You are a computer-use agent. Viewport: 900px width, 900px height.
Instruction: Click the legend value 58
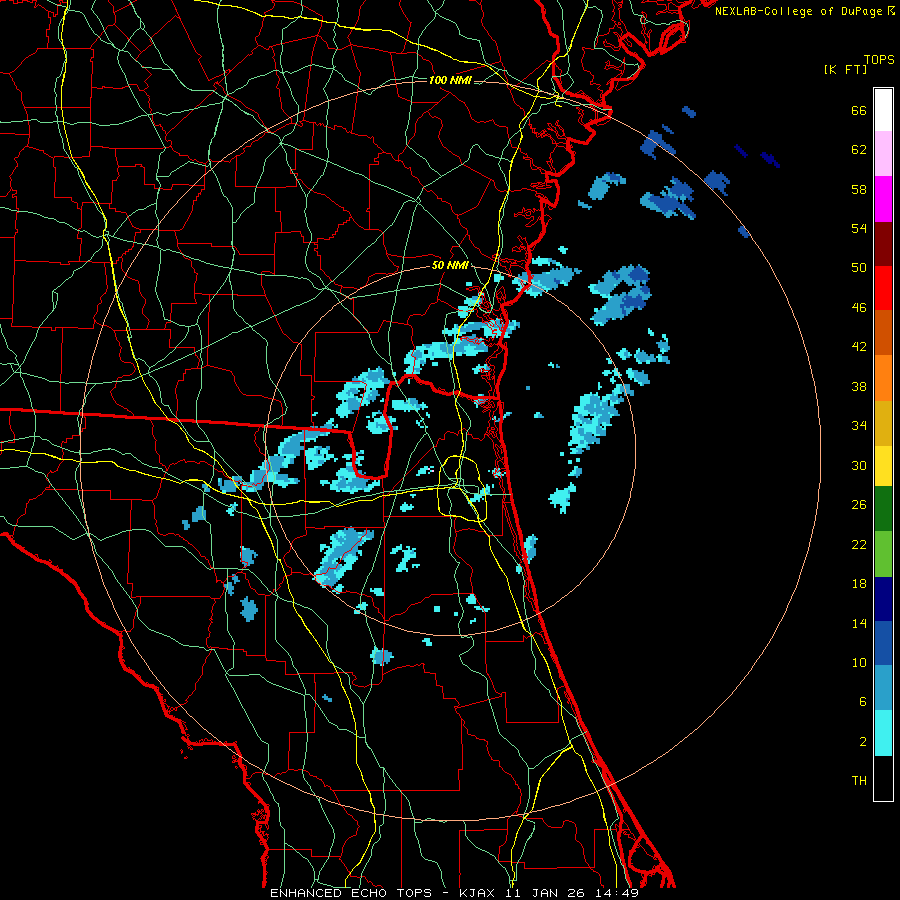(x=859, y=189)
